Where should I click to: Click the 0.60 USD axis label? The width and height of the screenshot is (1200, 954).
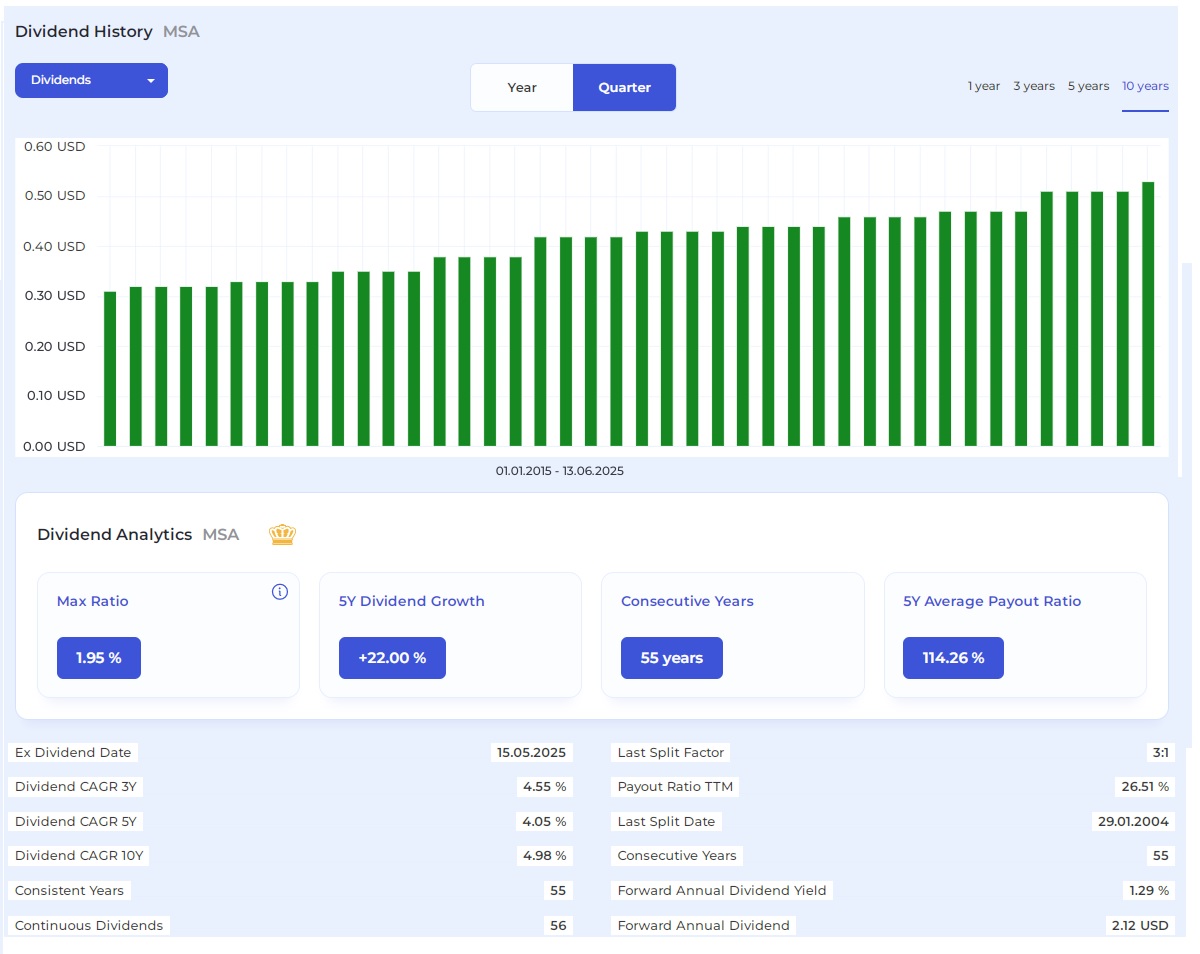[x=54, y=146]
